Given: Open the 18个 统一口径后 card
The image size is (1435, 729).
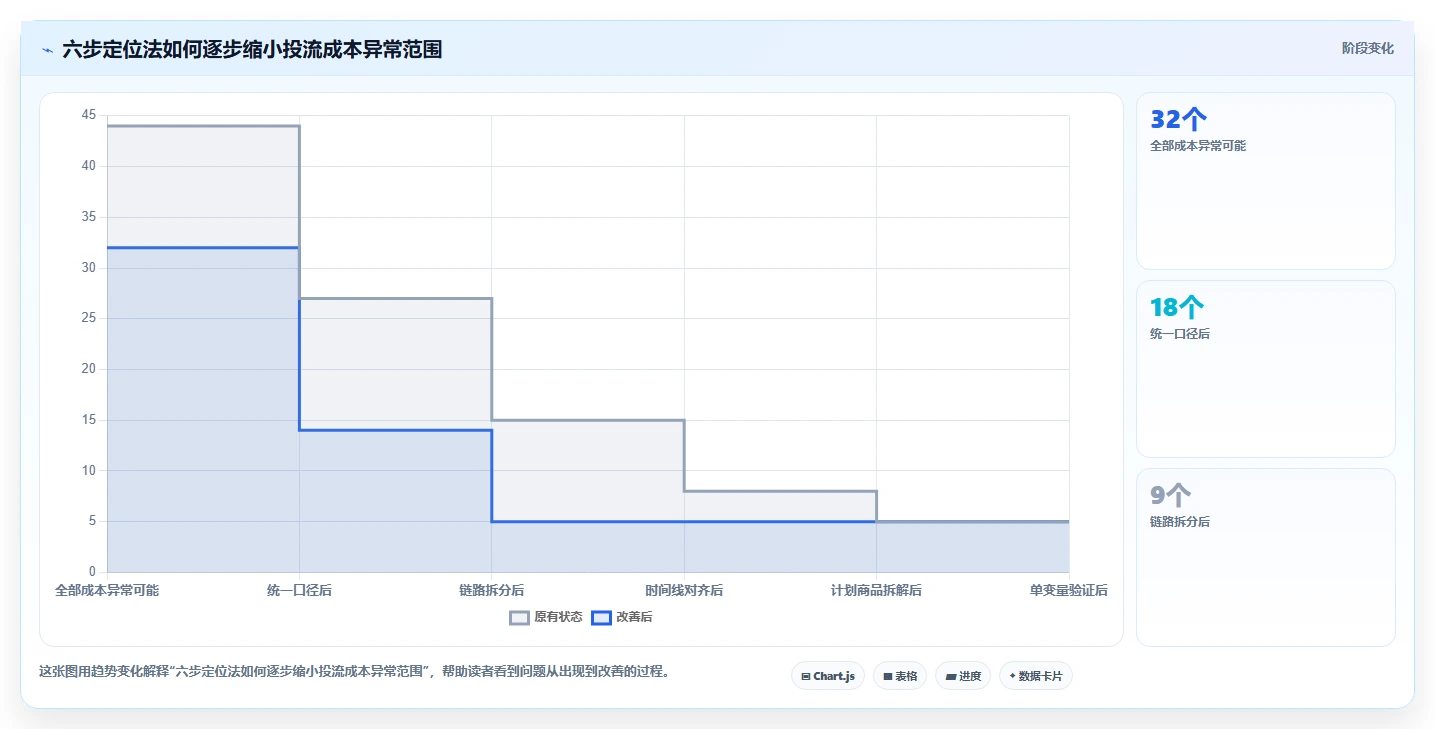Looking at the screenshot, I should (x=1265, y=369).
